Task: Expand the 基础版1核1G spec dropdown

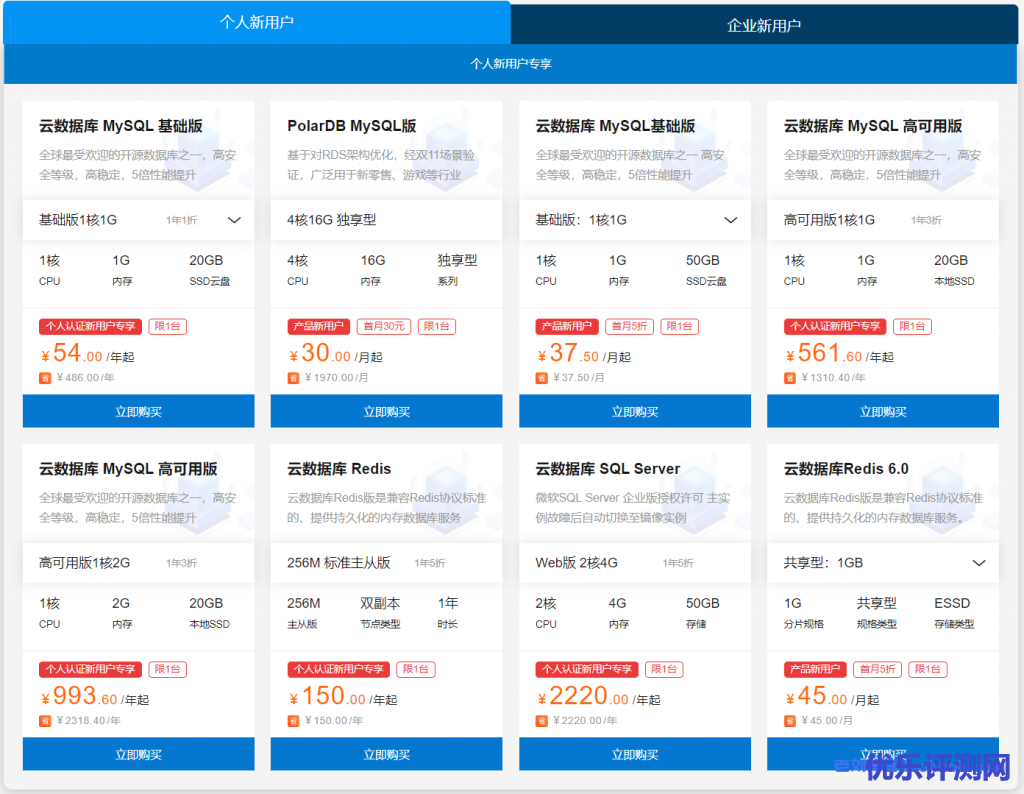Action: [x=234, y=220]
